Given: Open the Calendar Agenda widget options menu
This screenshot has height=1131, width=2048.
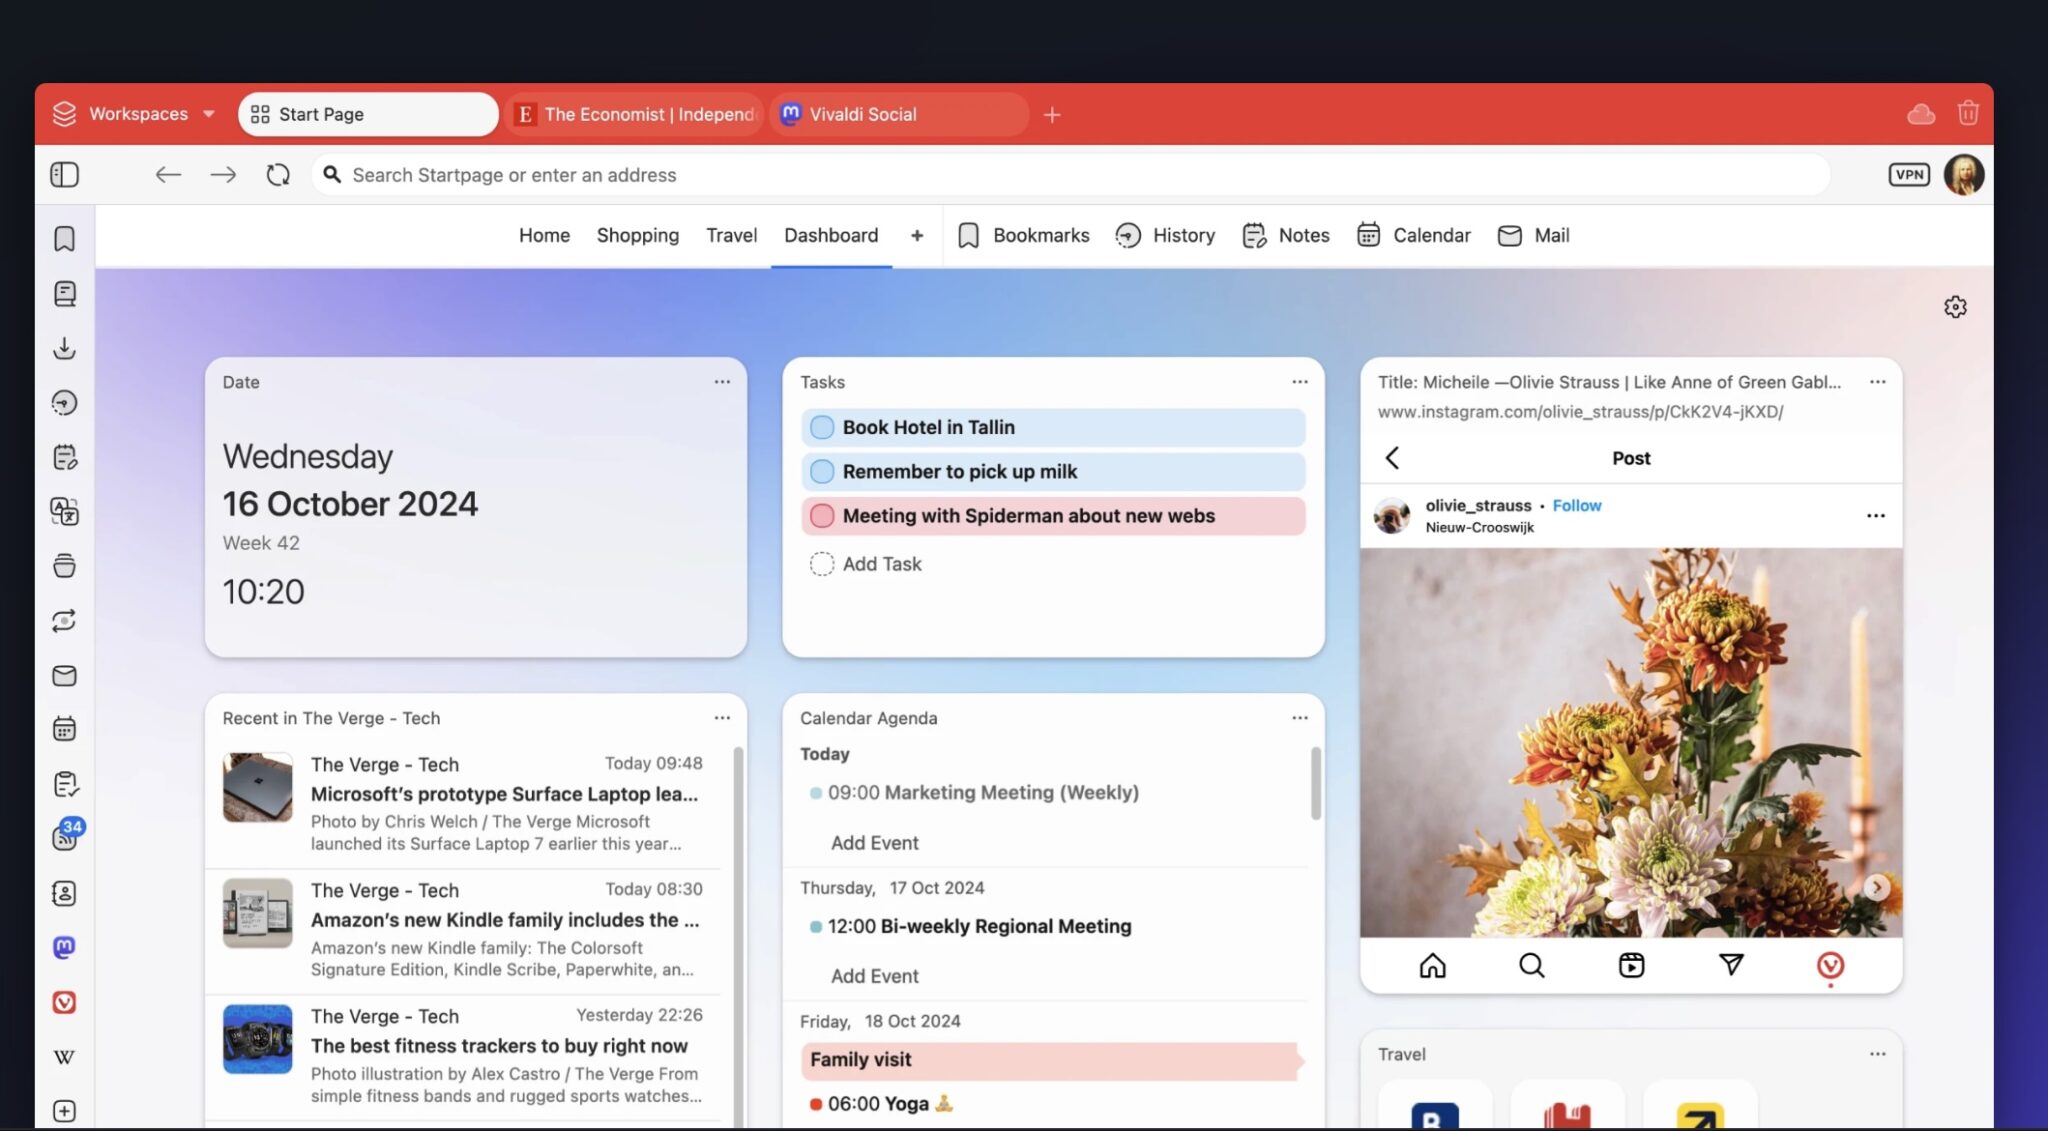Looking at the screenshot, I should pos(1299,718).
